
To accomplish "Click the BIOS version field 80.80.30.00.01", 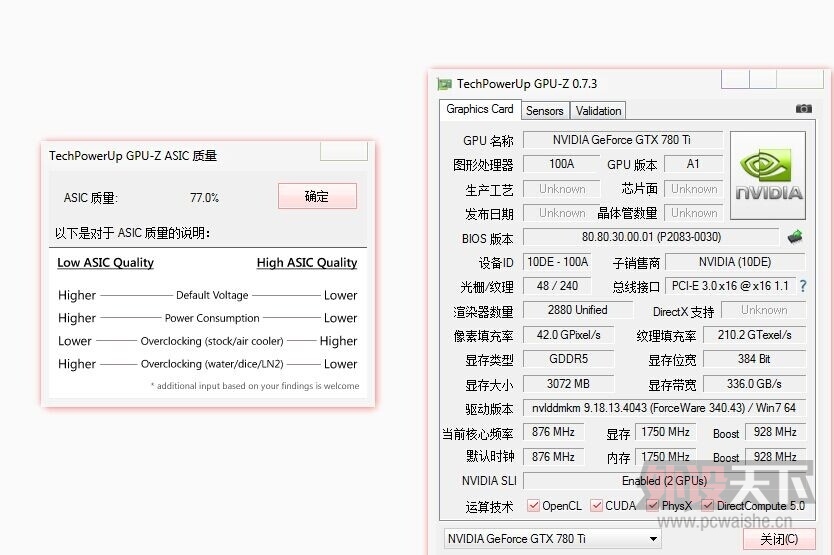I will click(651, 237).
